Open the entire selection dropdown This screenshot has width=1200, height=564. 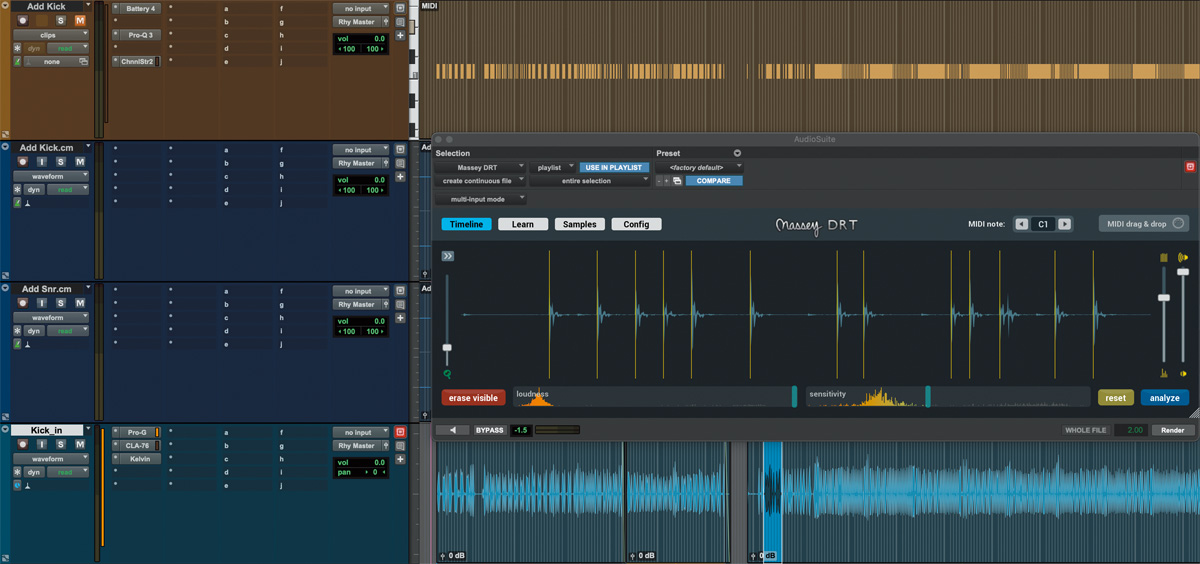point(590,181)
